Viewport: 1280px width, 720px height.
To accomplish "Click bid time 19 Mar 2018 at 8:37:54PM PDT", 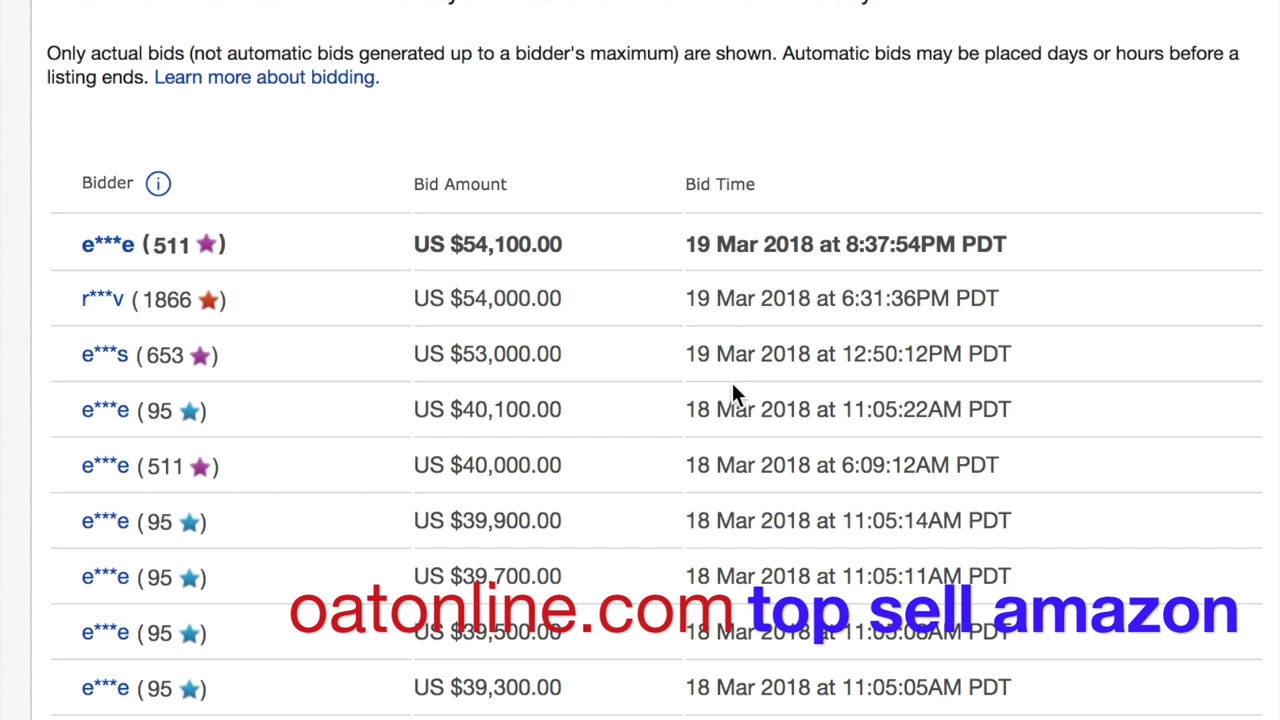I will (846, 244).
